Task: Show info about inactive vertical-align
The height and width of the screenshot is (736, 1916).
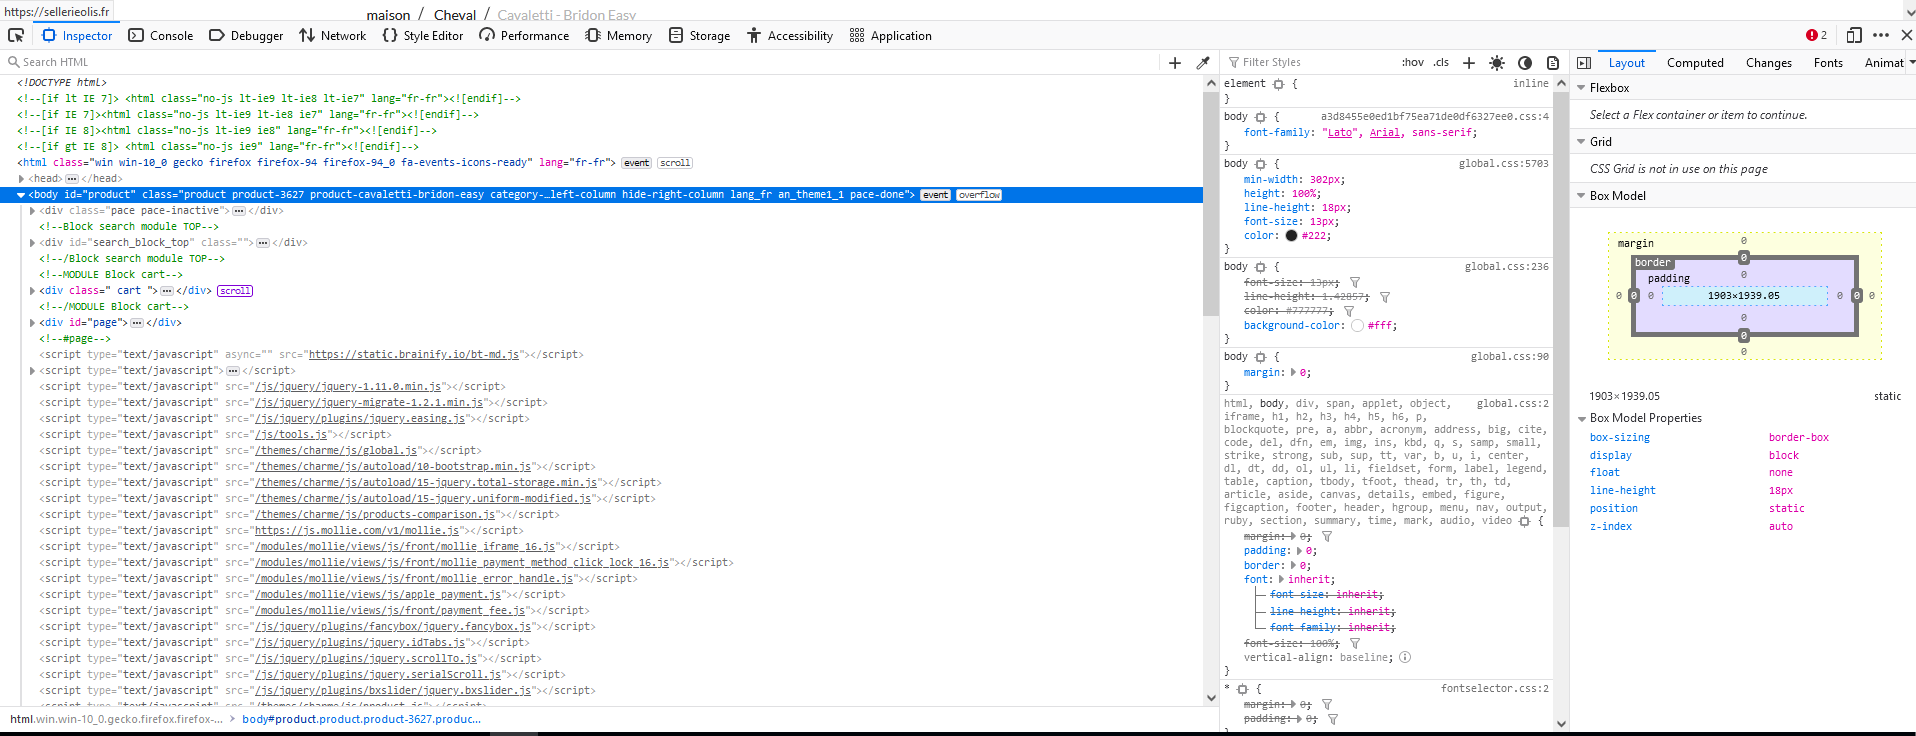Action: (x=1405, y=658)
